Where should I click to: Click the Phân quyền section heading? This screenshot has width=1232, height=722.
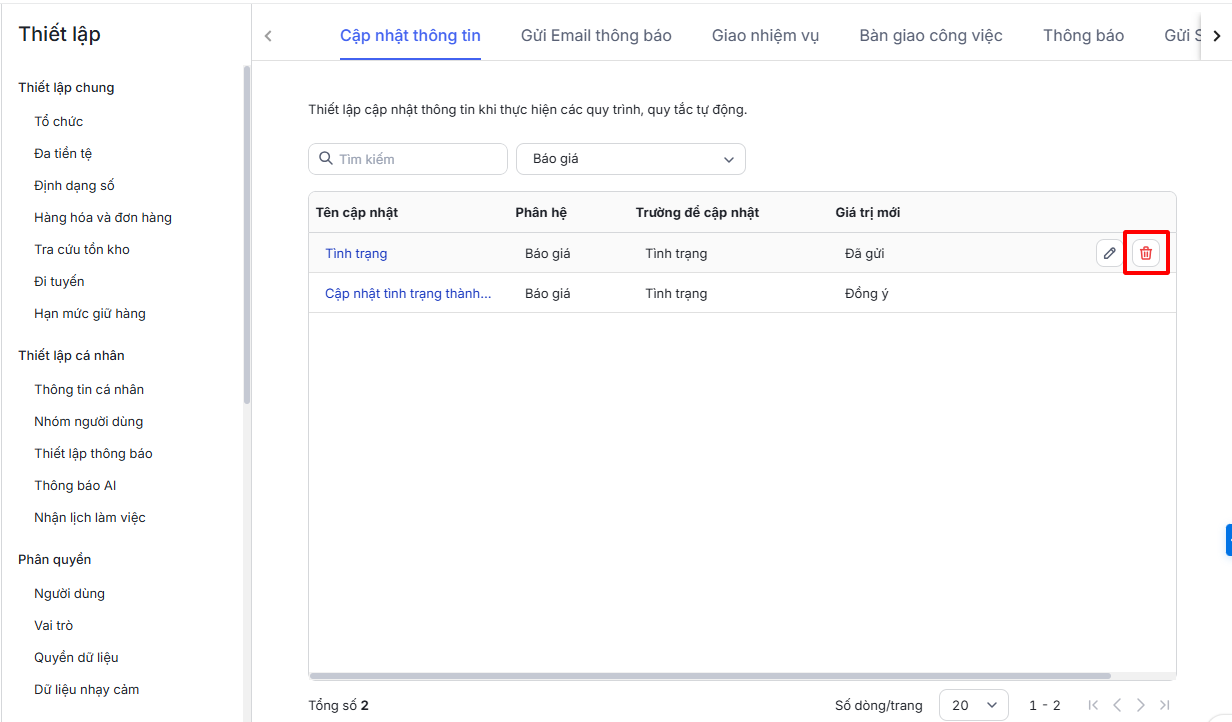click(54, 560)
